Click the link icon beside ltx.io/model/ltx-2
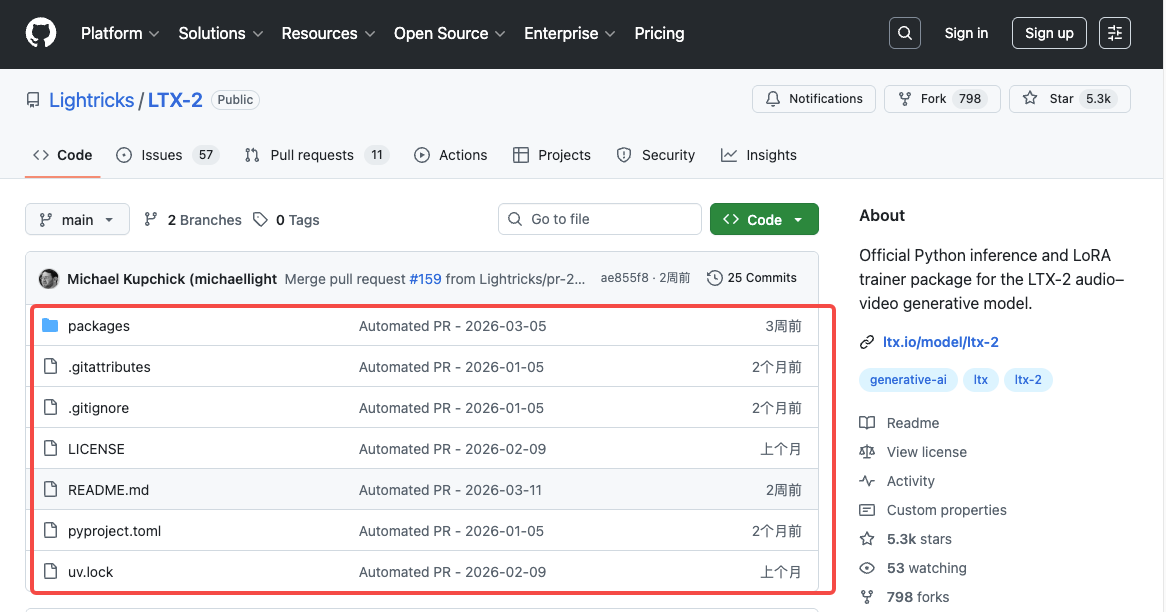 pos(867,342)
